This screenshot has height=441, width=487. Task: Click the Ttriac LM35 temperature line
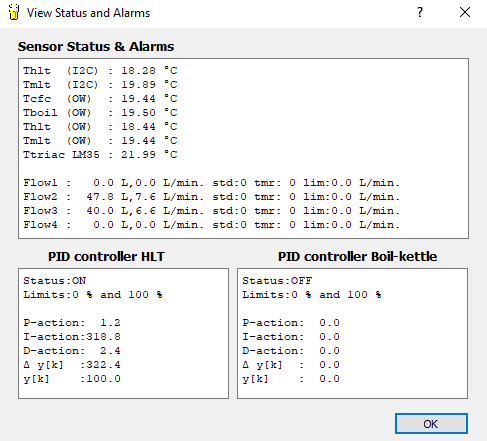coord(100,155)
